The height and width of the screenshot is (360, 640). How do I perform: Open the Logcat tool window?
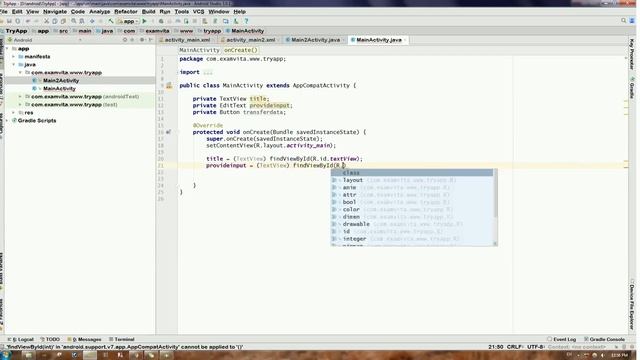[21, 339]
